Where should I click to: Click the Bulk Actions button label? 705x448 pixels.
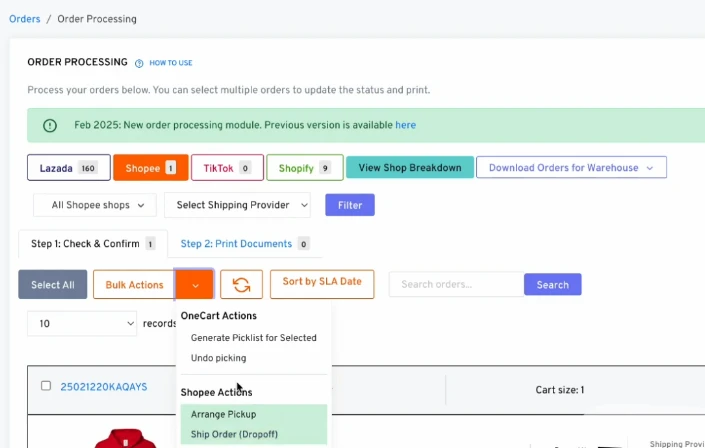click(x=134, y=284)
